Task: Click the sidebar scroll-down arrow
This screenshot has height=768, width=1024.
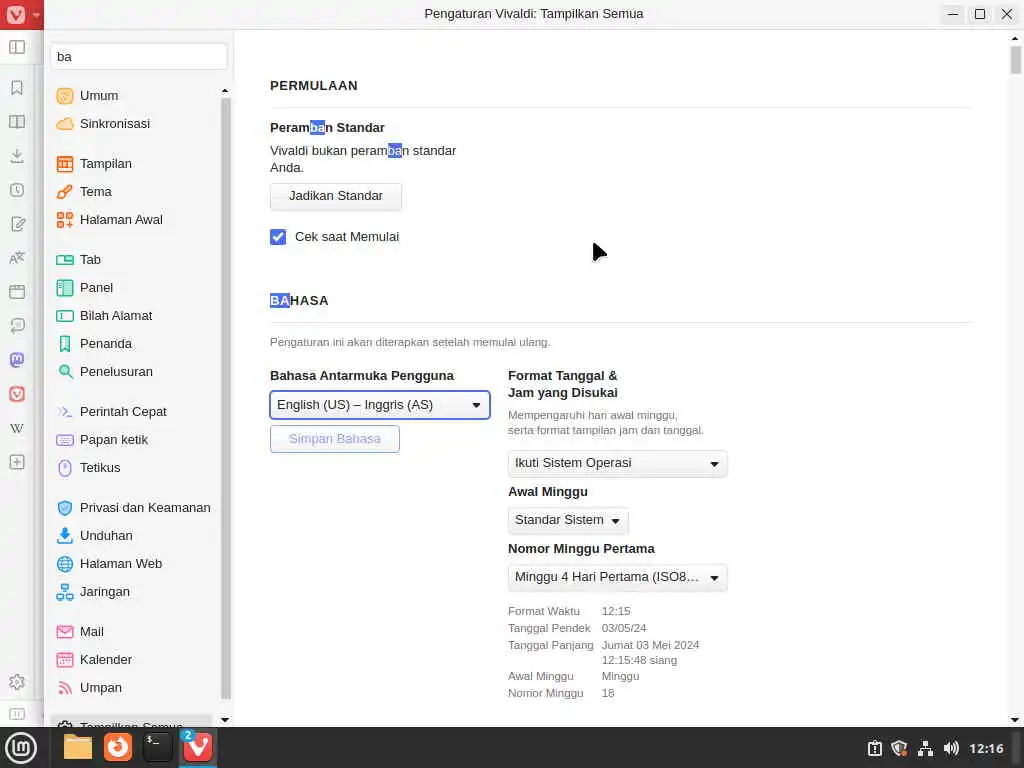Action: (x=225, y=720)
